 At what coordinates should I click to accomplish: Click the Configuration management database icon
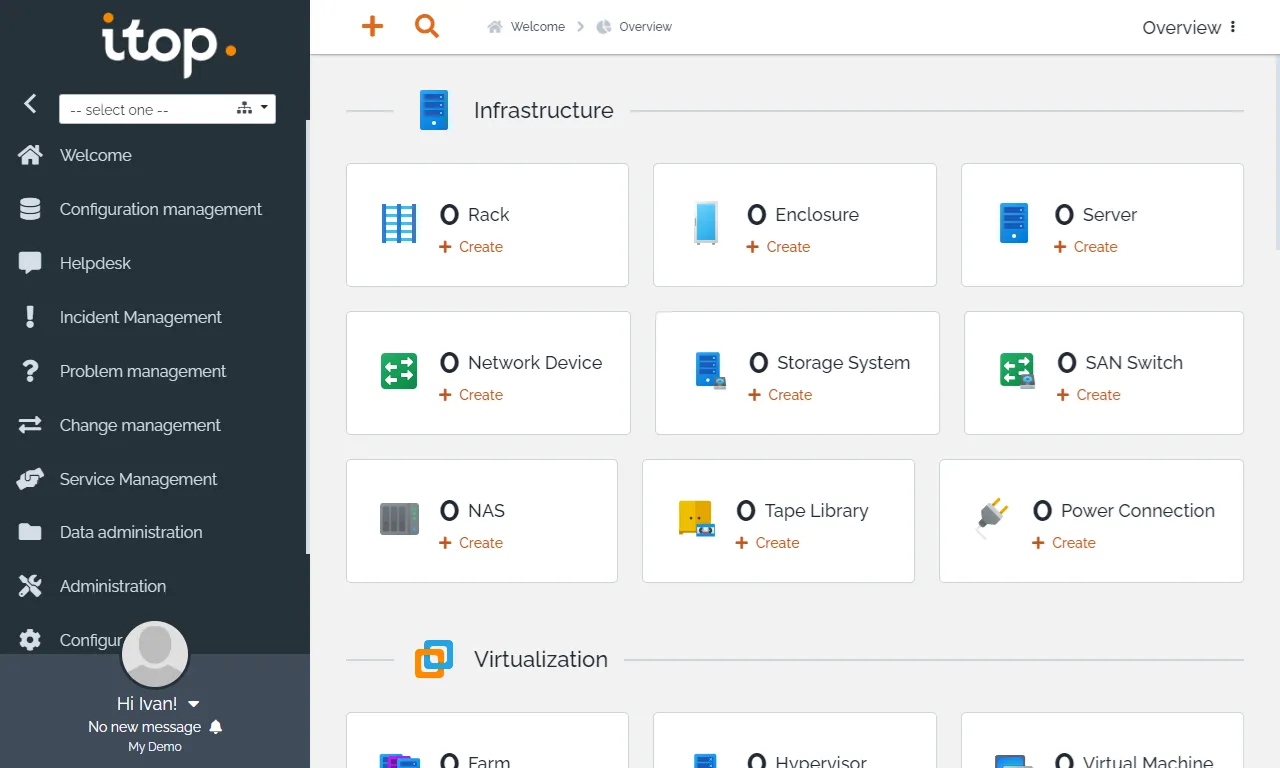point(30,209)
